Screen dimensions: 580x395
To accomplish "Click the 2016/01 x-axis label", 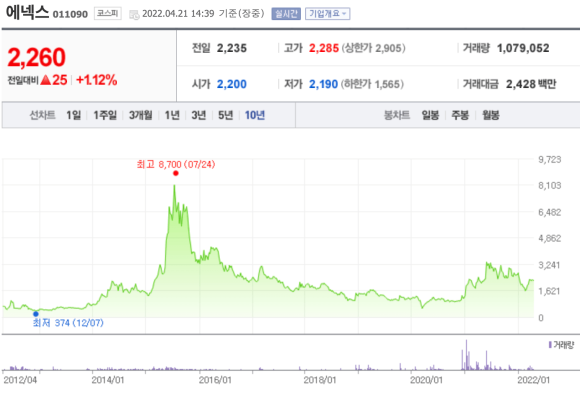I will 215,380.
